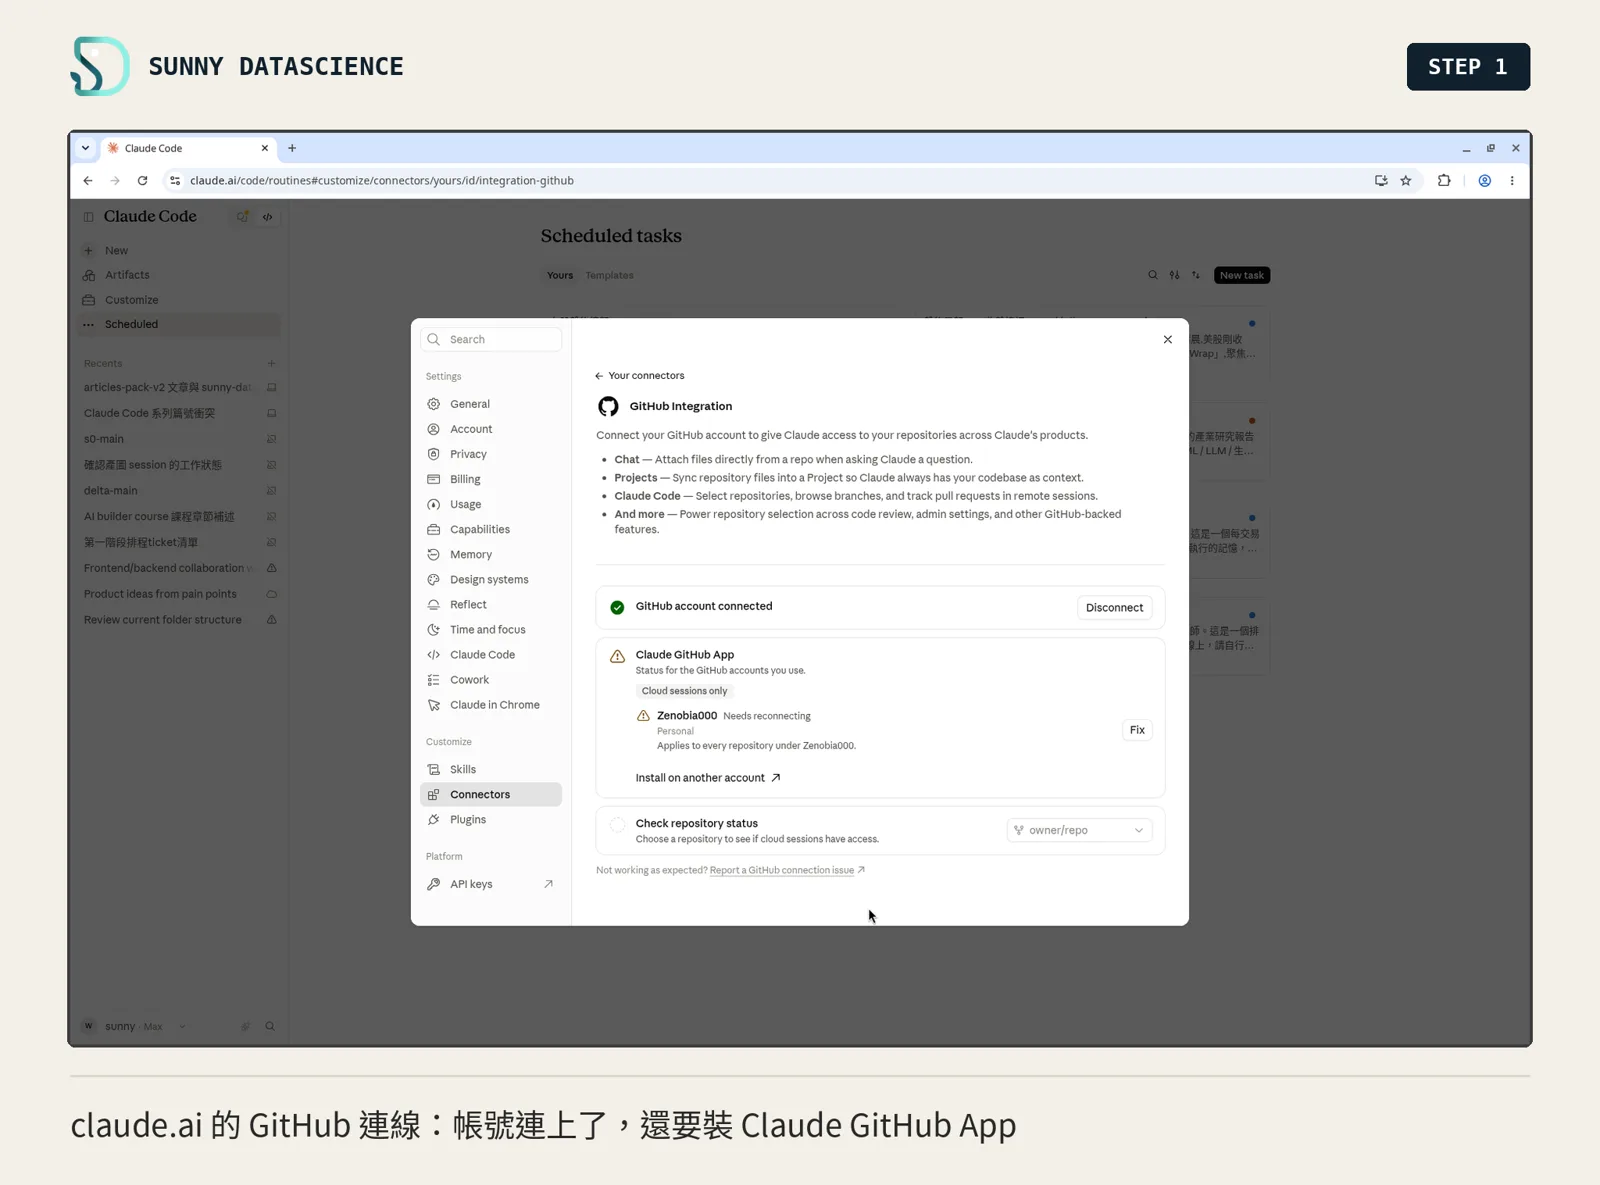The height and width of the screenshot is (1185, 1600).
Task: Click the Claude in Chrome cursor icon
Action: click(x=434, y=704)
